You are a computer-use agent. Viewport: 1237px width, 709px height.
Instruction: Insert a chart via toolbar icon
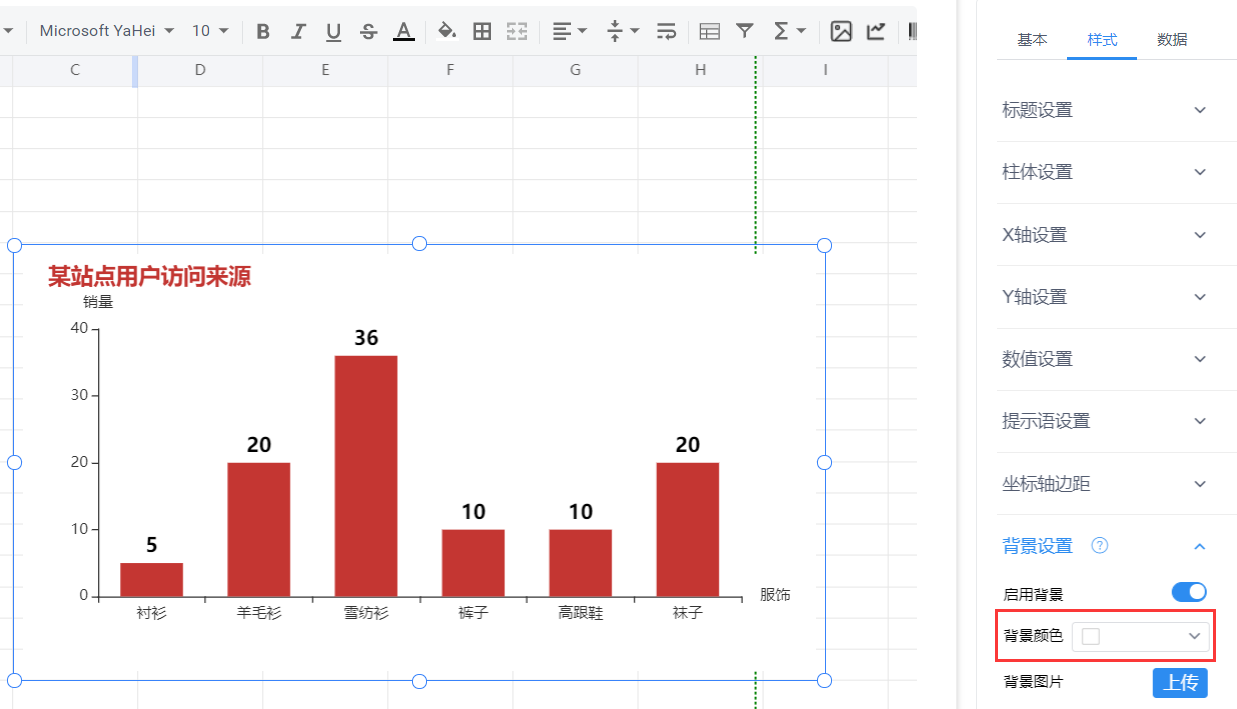click(876, 31)
